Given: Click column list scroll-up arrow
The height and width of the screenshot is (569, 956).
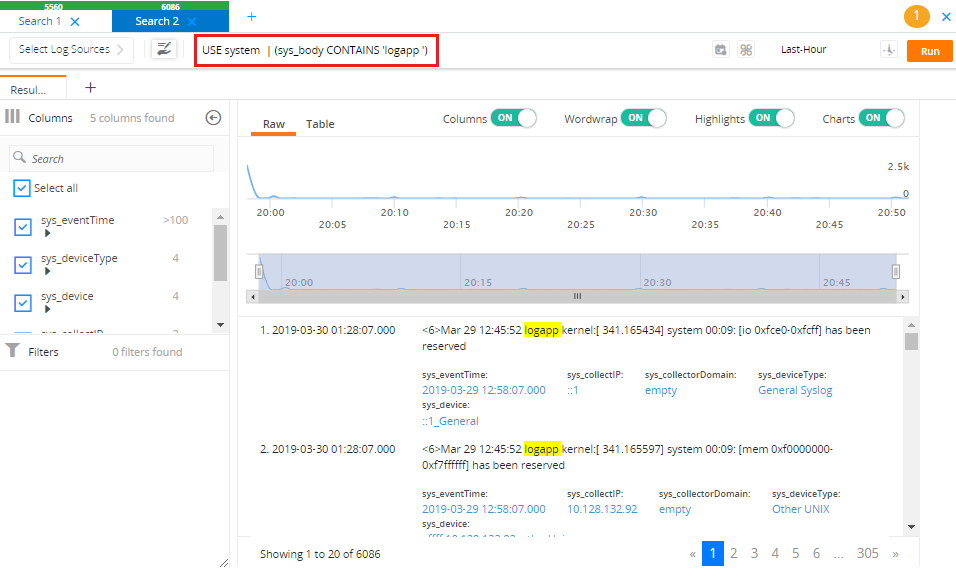Looking at the screenshot, I should point(221,217).
